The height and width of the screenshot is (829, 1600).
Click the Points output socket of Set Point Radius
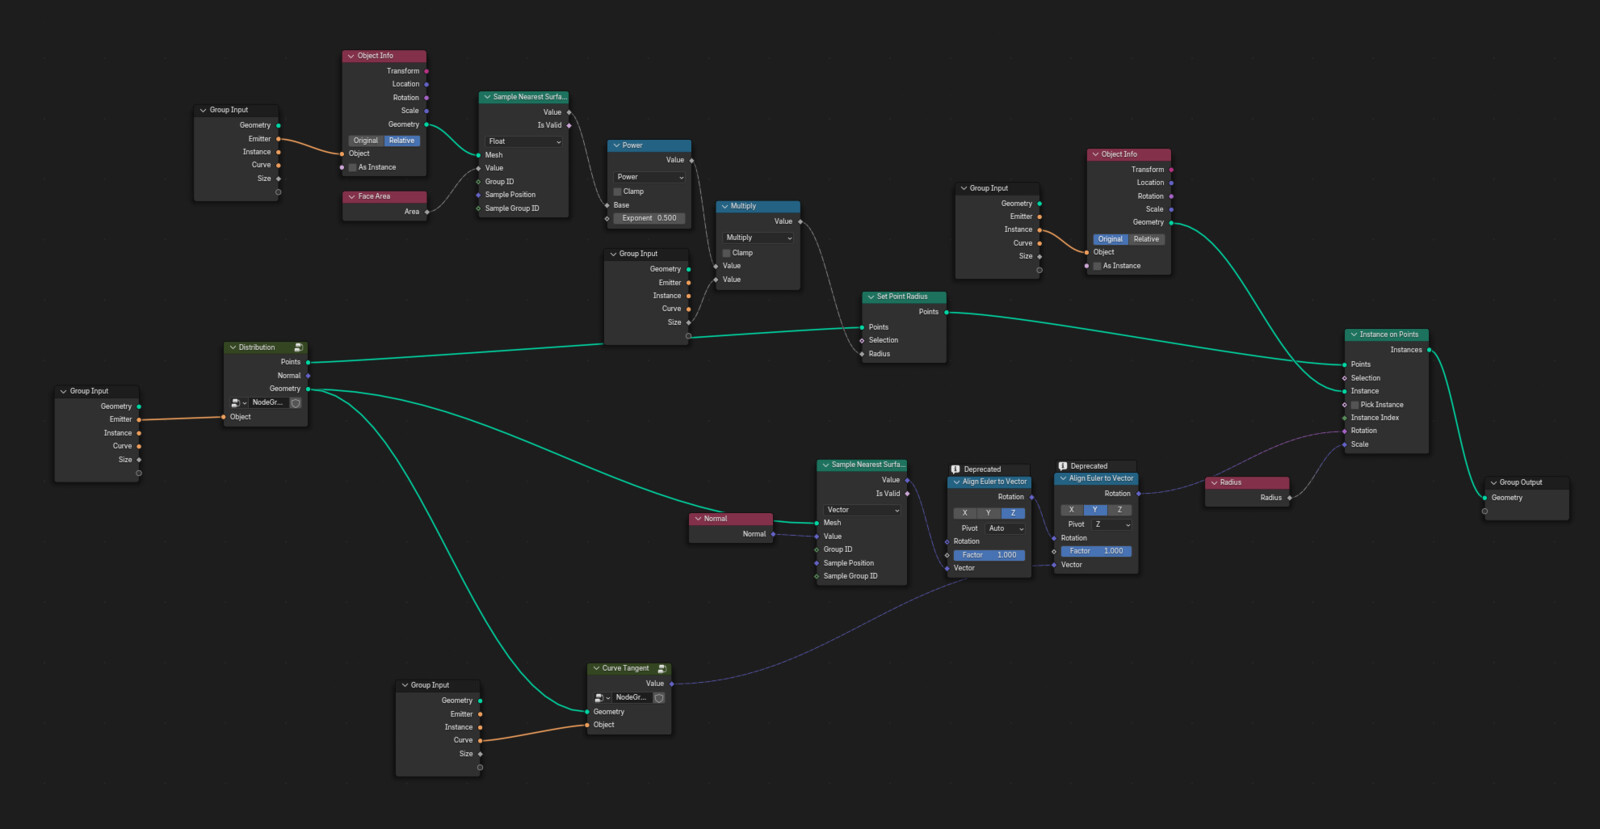pyautogui.click(x=946, y=312)
